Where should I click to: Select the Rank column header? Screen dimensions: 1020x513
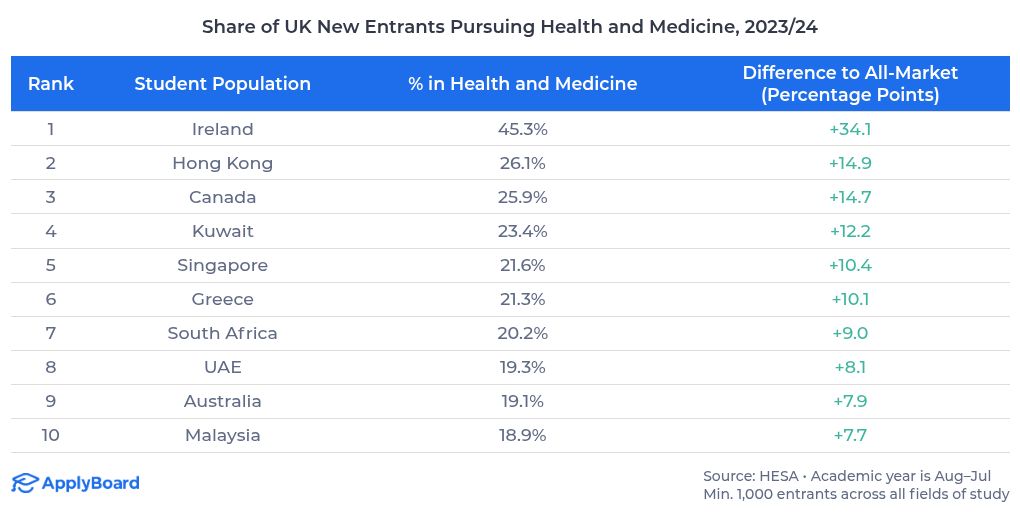51,84
